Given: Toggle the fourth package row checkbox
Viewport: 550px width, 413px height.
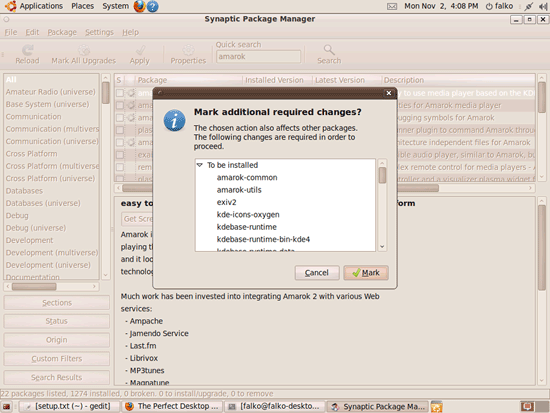Looking at the screenshot, I should [120, 130].
